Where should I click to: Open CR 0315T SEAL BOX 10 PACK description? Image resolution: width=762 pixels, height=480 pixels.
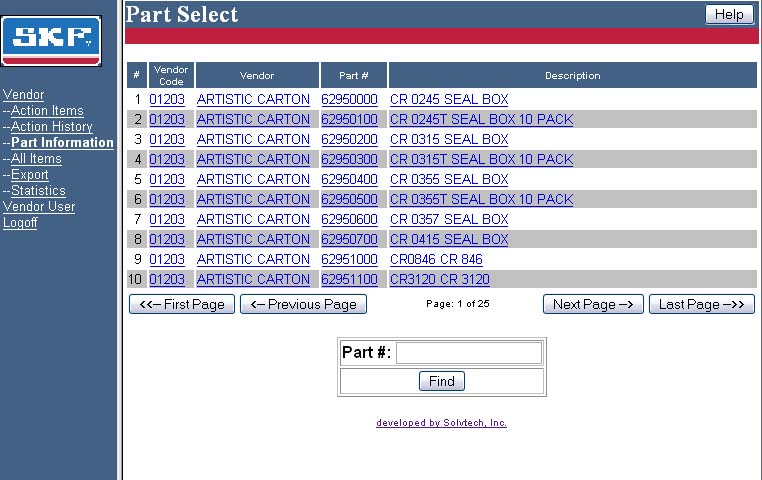[482, 159]
